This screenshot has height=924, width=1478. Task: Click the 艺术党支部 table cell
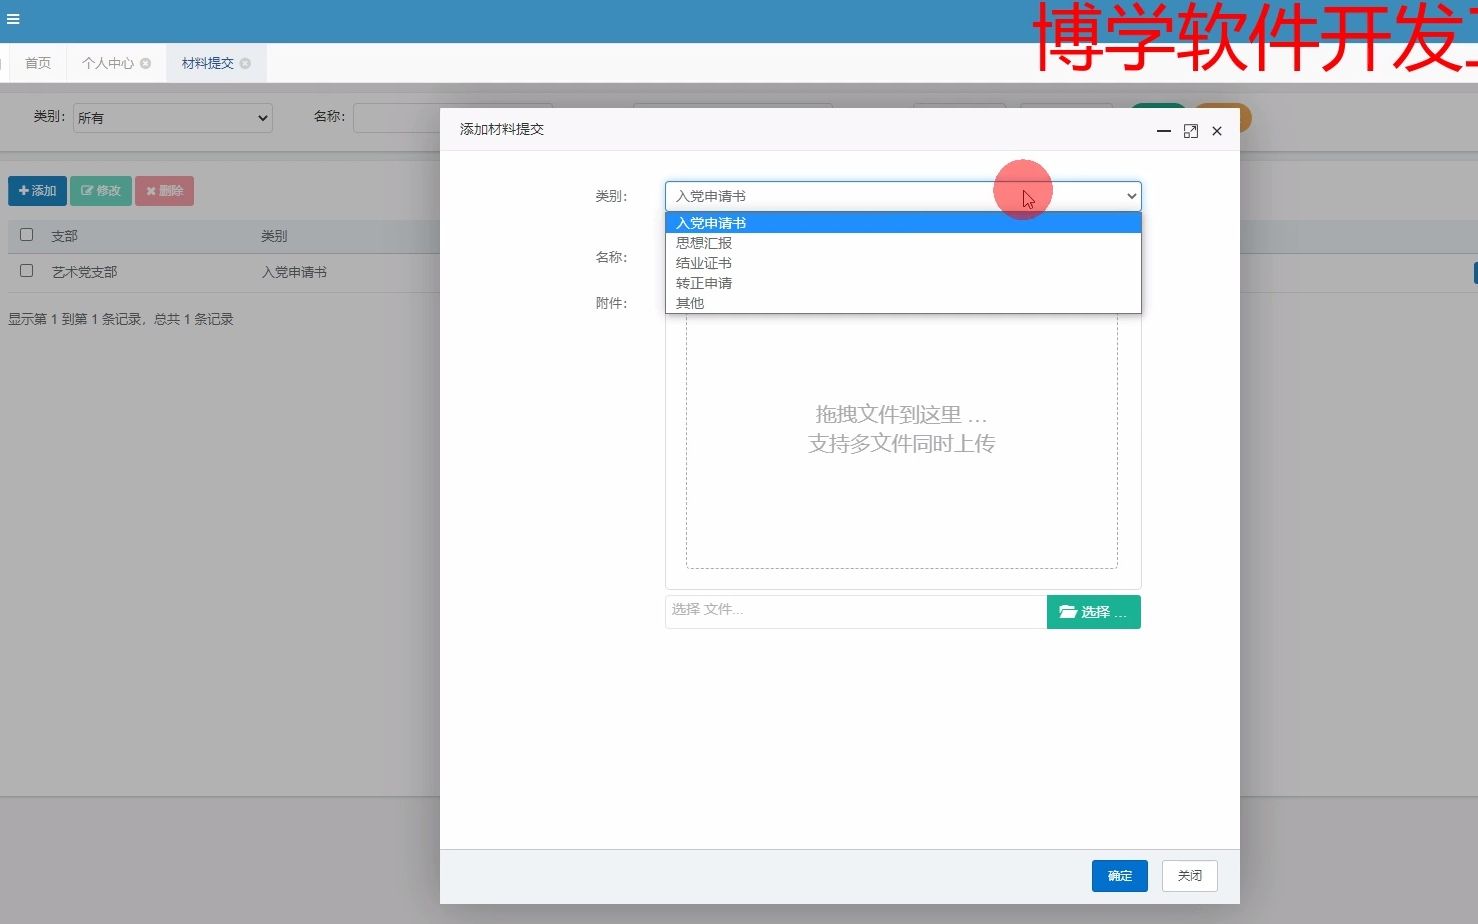[85, 272]
